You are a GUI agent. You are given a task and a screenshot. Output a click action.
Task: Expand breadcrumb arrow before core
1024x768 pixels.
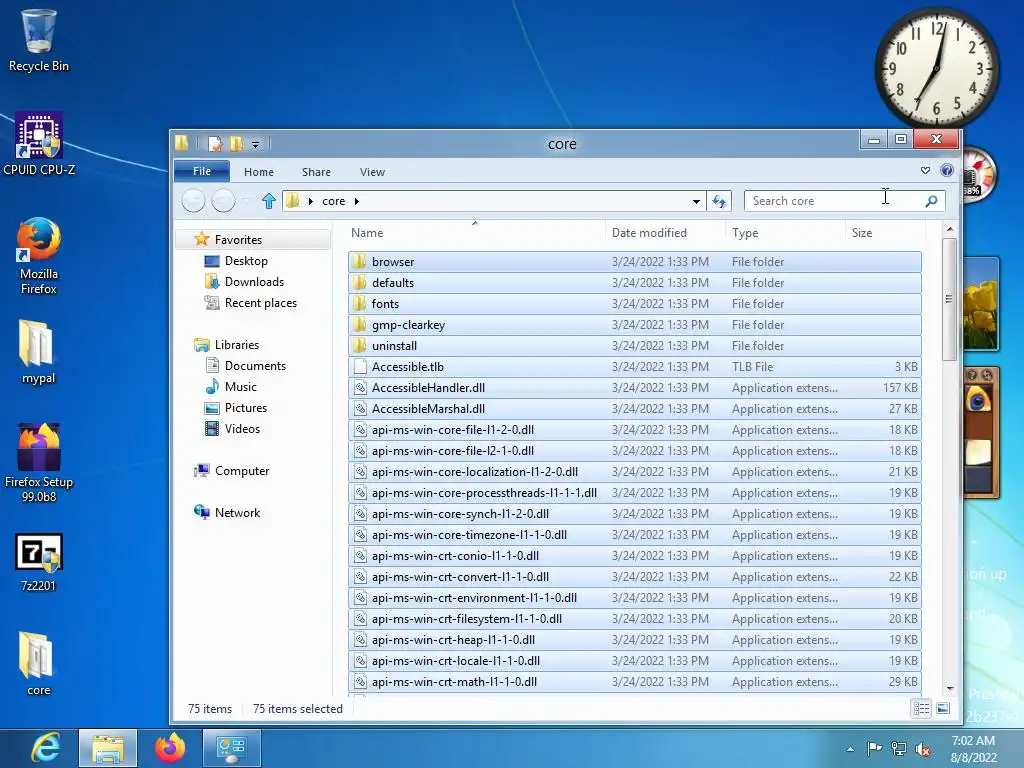point(311,201)
